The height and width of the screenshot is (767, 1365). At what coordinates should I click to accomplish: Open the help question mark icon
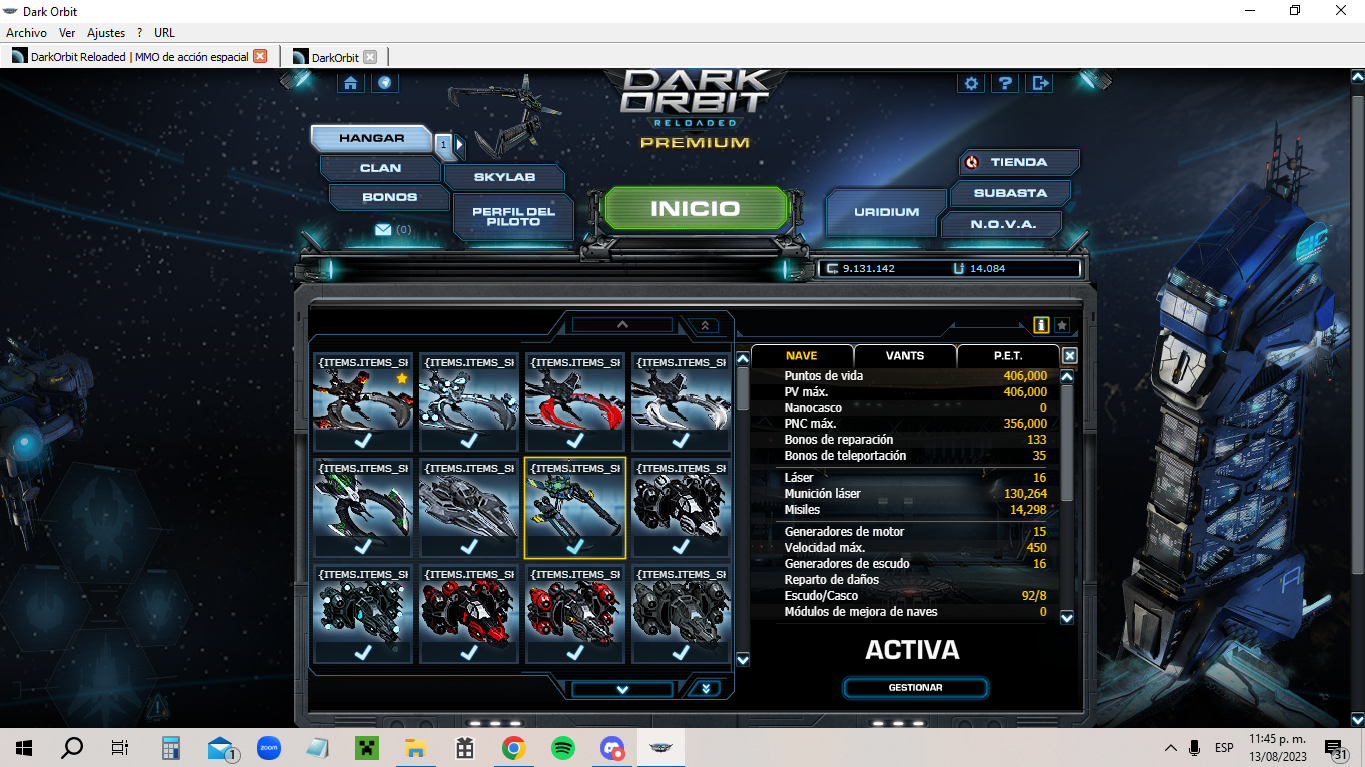coord(1005,83)
